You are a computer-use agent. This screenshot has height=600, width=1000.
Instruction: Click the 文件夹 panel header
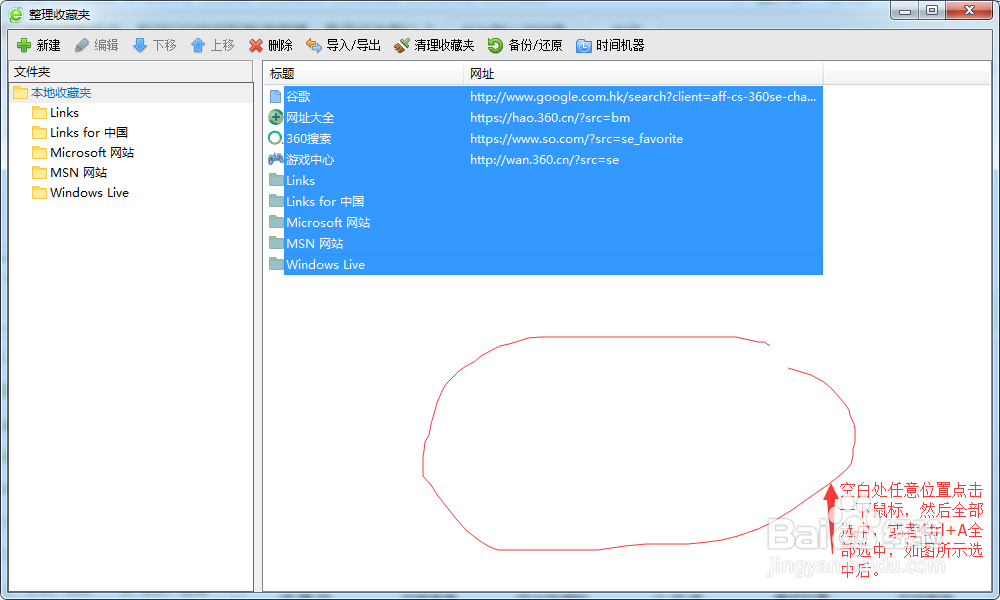[x=130, y=71]
